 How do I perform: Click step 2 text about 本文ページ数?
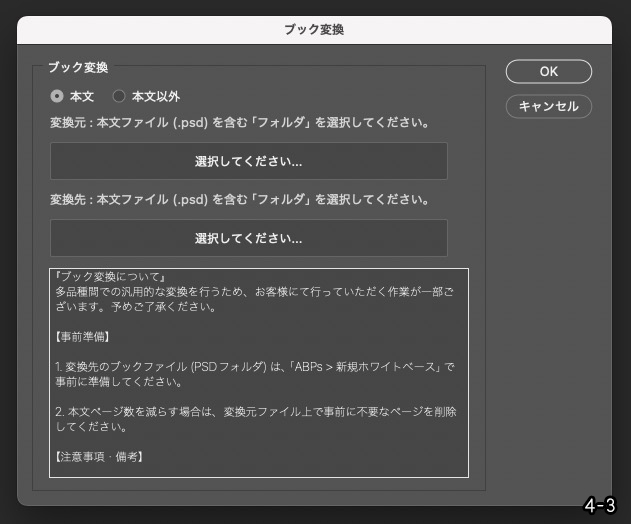[255, 412]
